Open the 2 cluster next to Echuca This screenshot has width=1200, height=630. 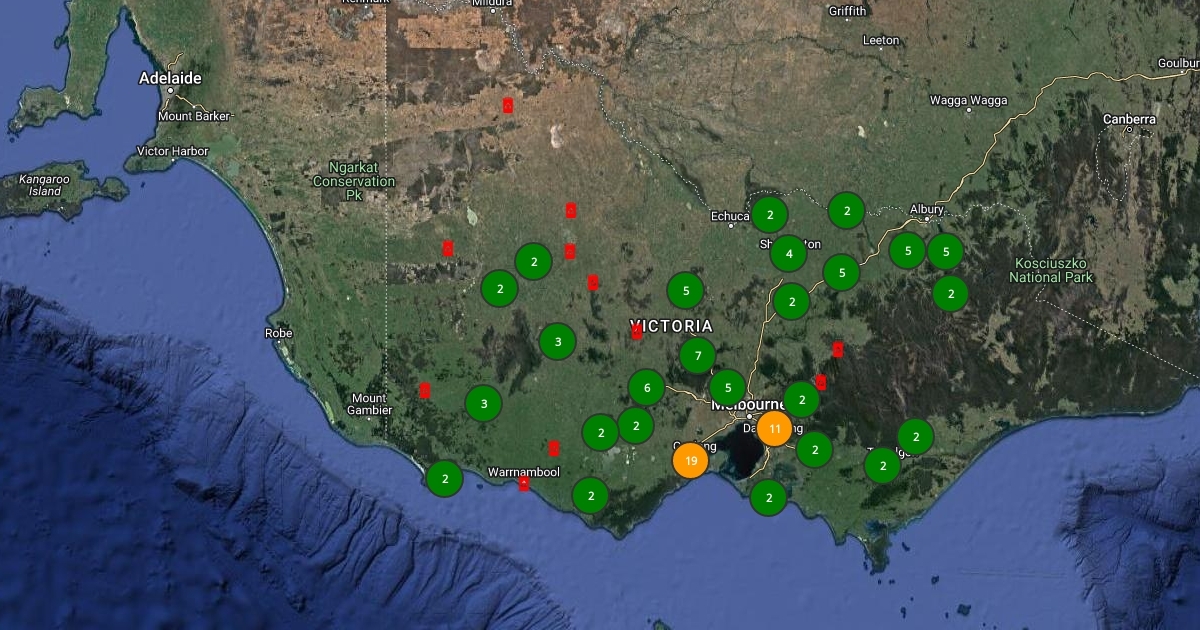(x=769, y=215)
